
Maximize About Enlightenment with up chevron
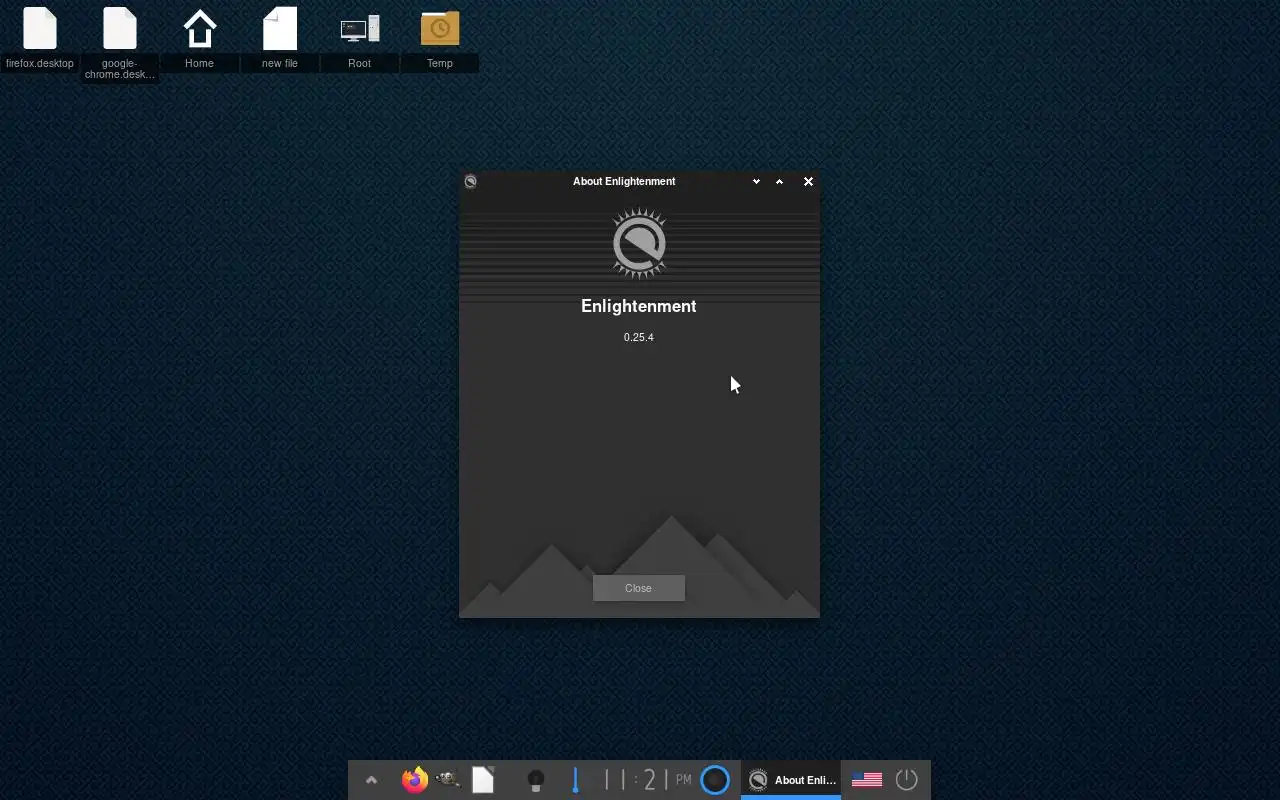(x=779, y=182)
